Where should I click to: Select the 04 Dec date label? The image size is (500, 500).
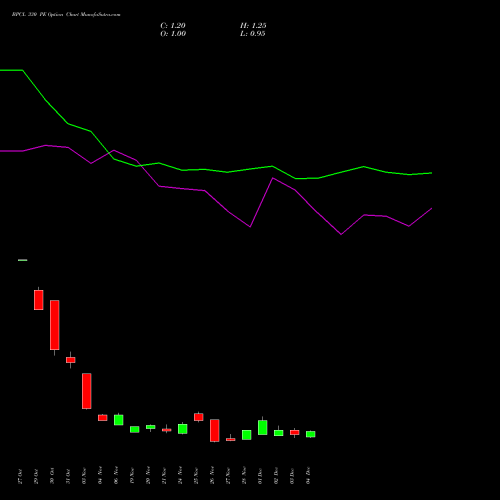tap(308, 476)
